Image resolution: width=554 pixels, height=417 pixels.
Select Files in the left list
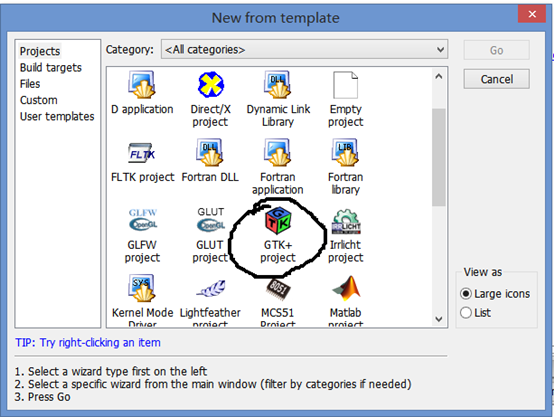30,84
